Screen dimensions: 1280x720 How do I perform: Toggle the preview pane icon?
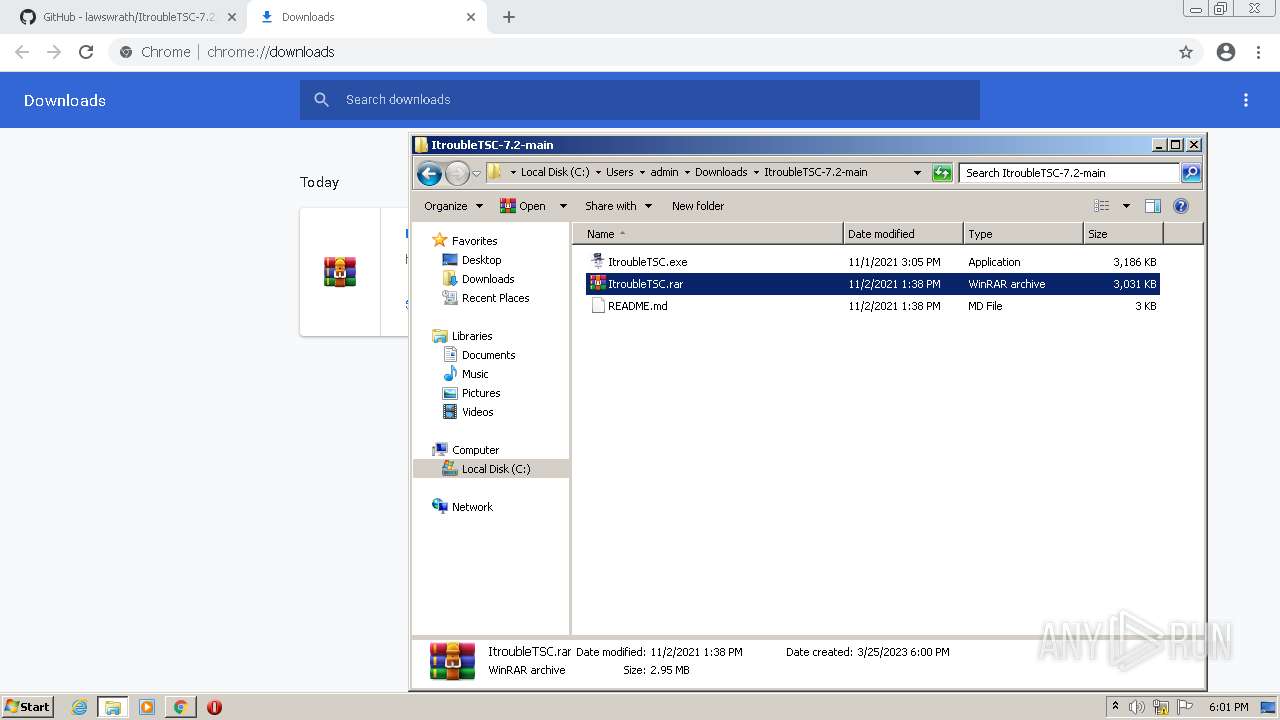click(1153, 206)
